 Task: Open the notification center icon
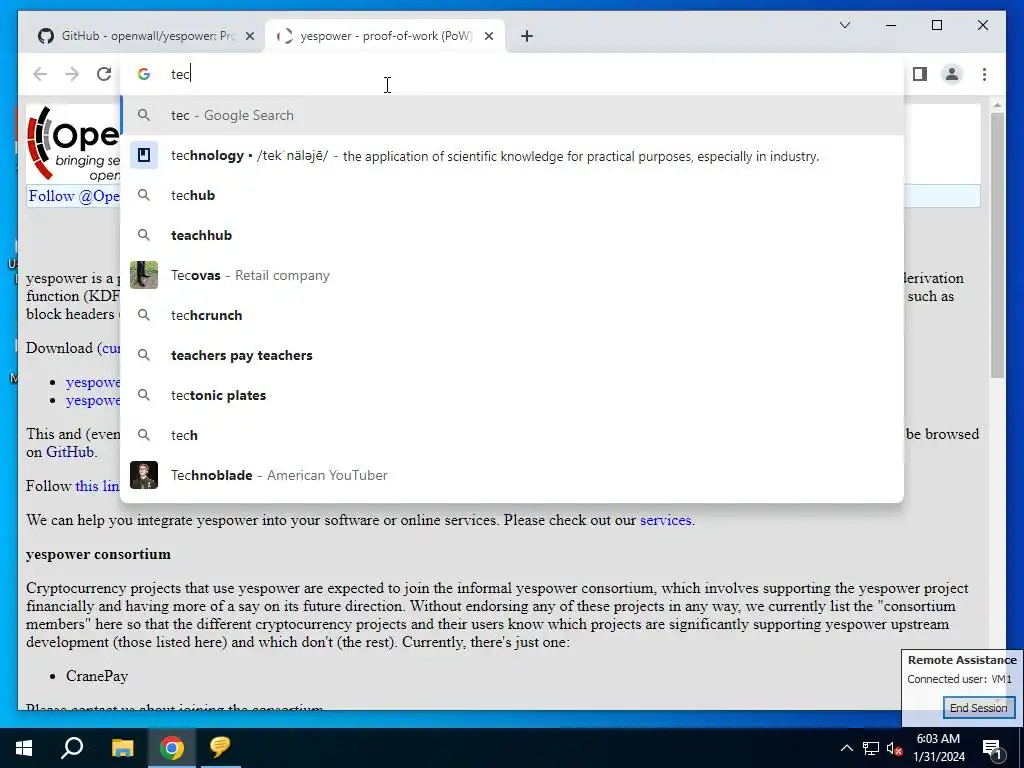[x=992, y=748]
